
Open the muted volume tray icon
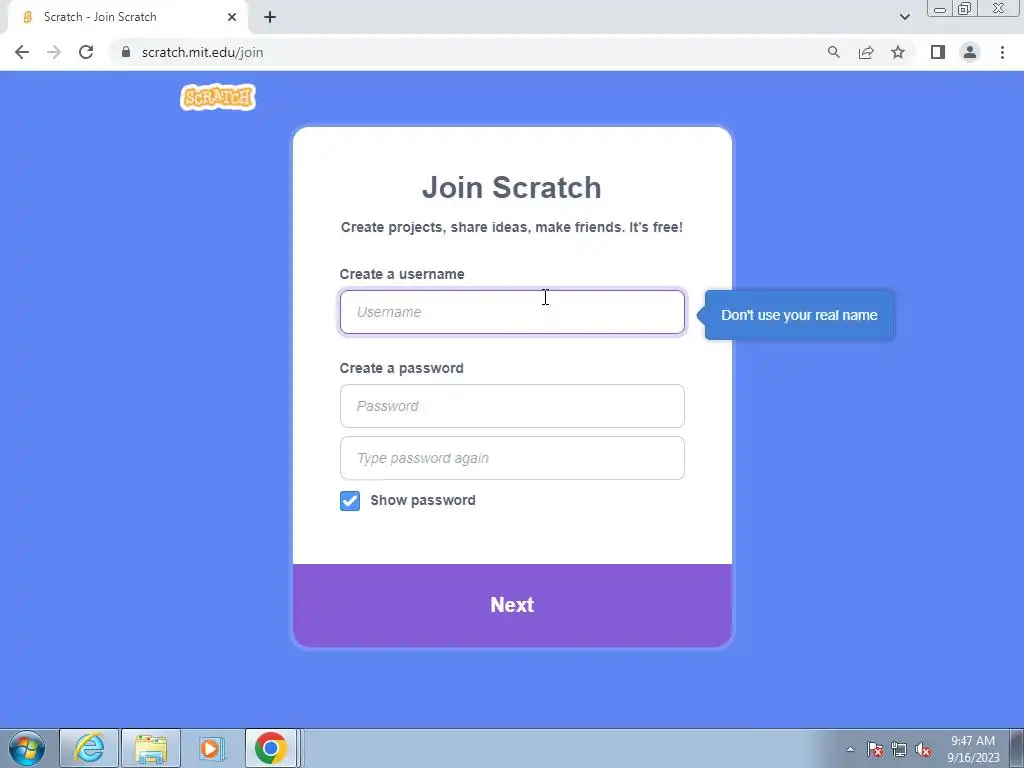point(923,749)
